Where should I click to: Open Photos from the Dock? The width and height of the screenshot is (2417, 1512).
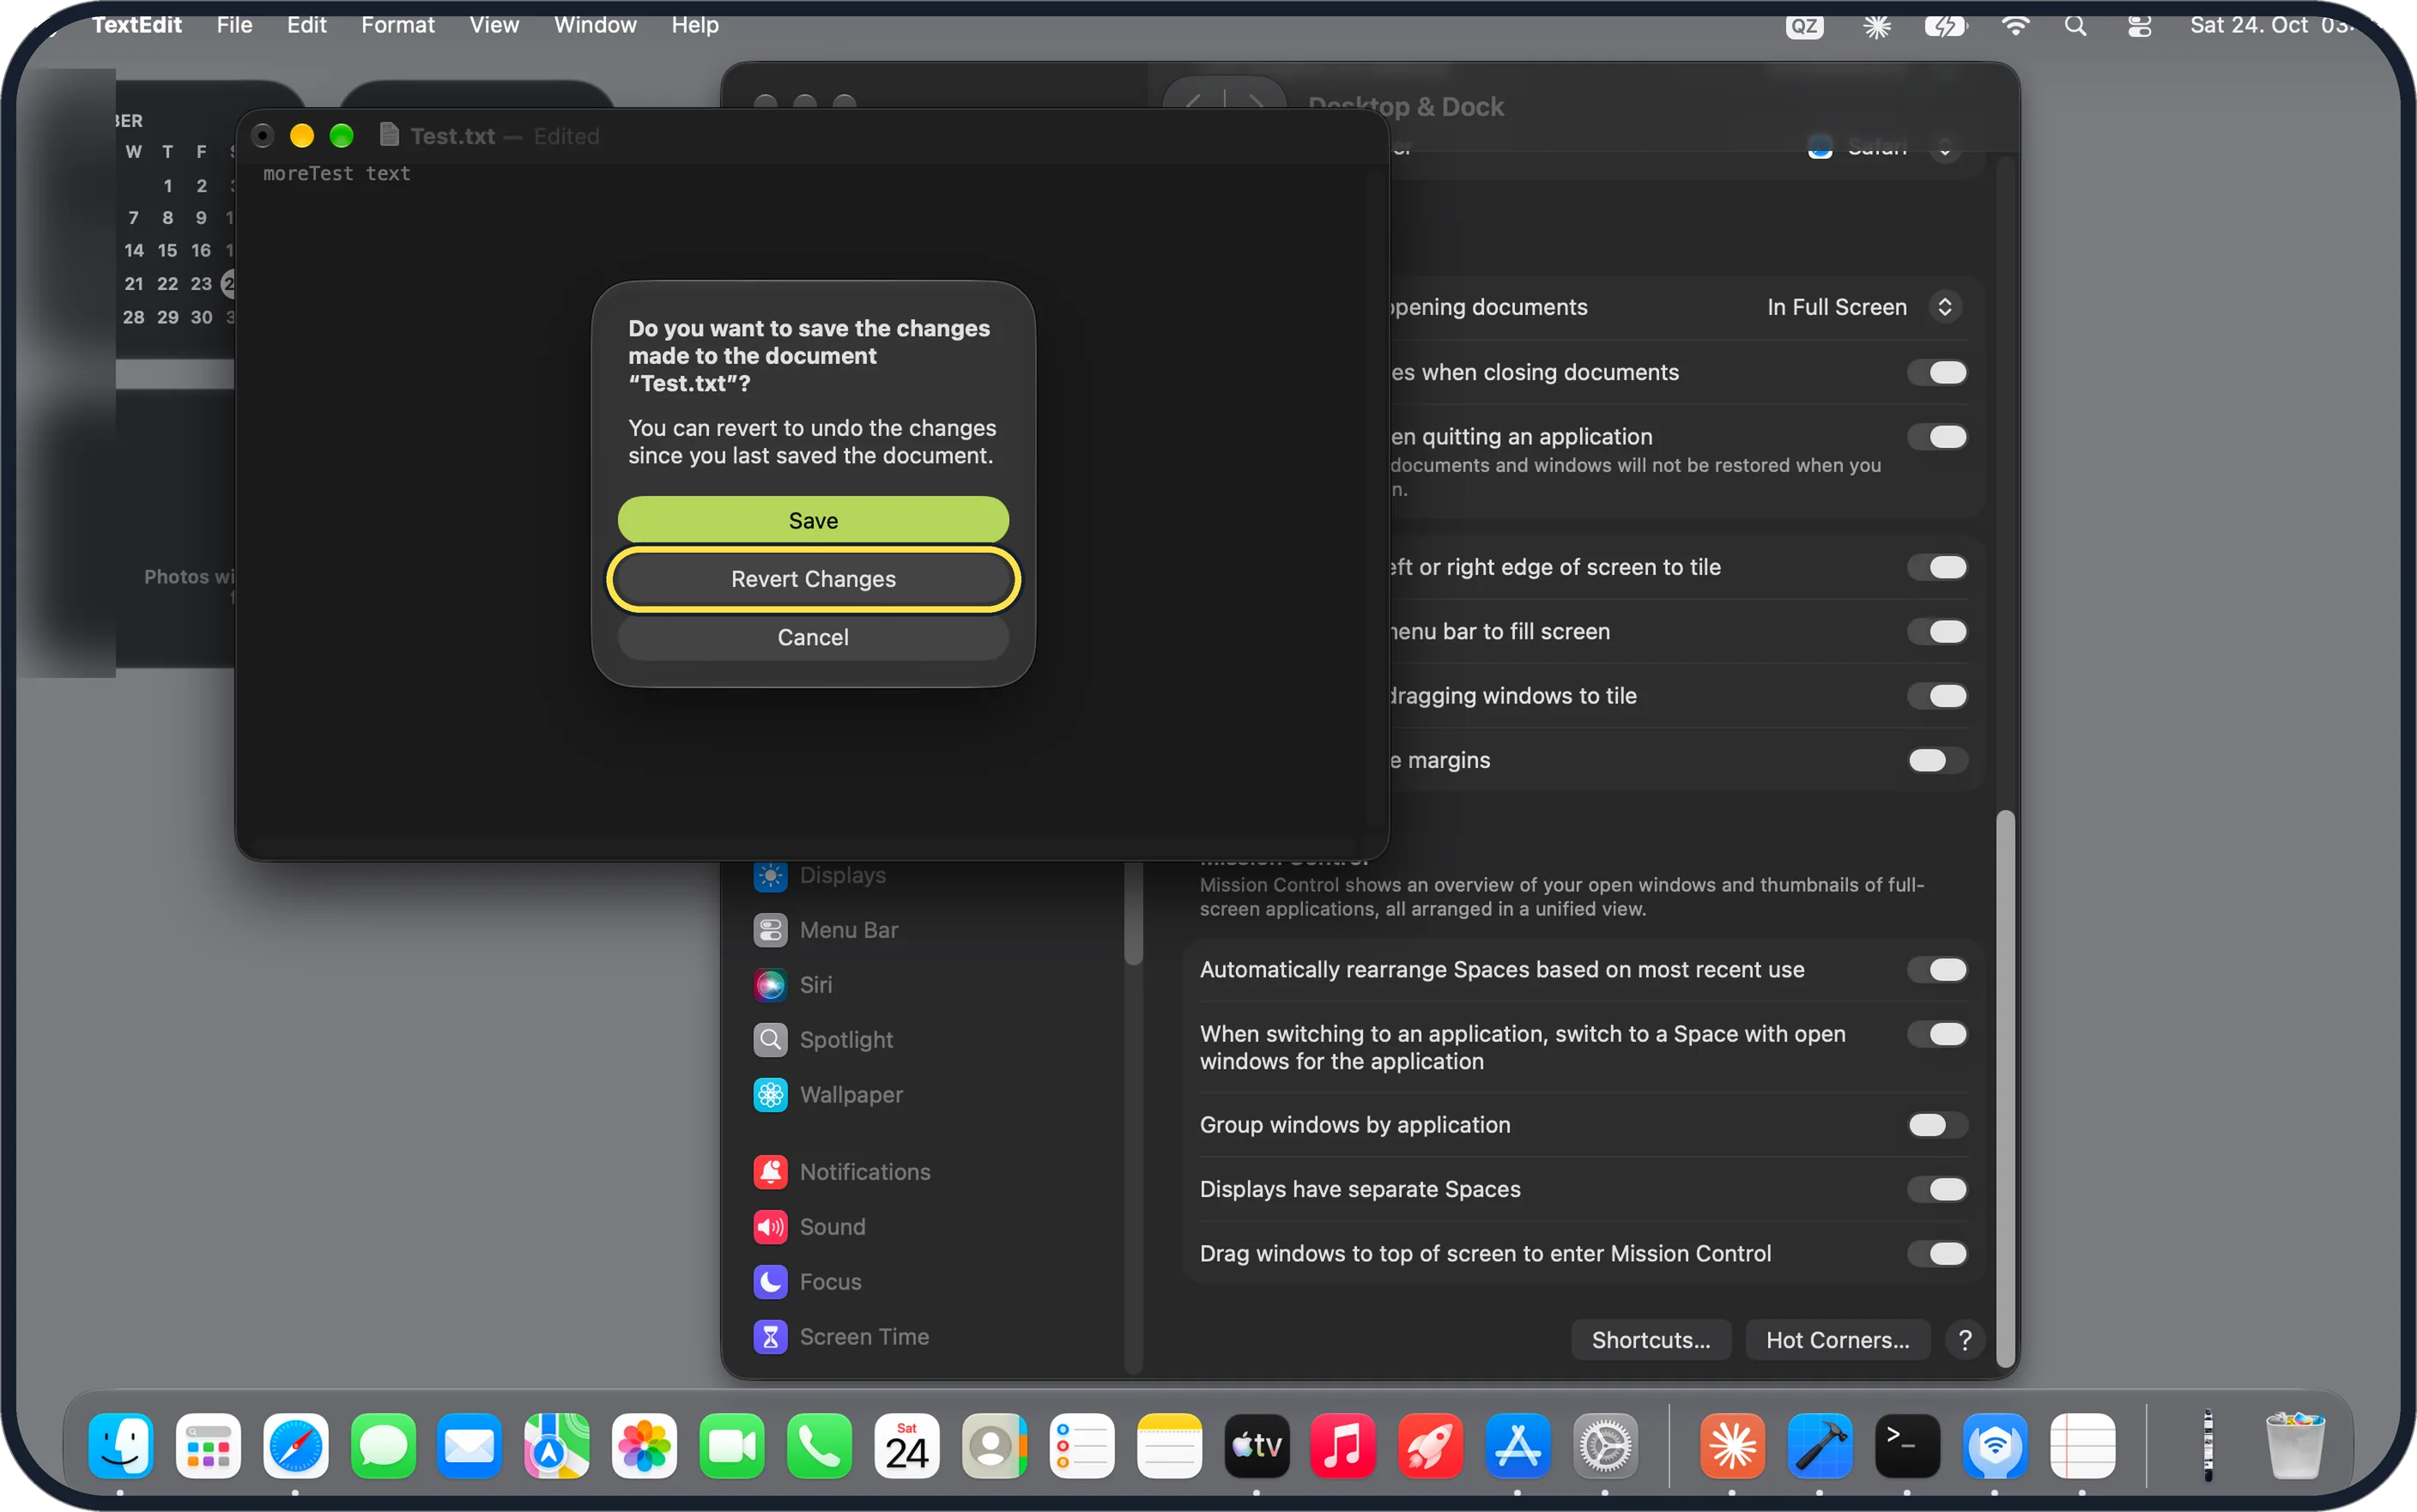pos(645,1445)
